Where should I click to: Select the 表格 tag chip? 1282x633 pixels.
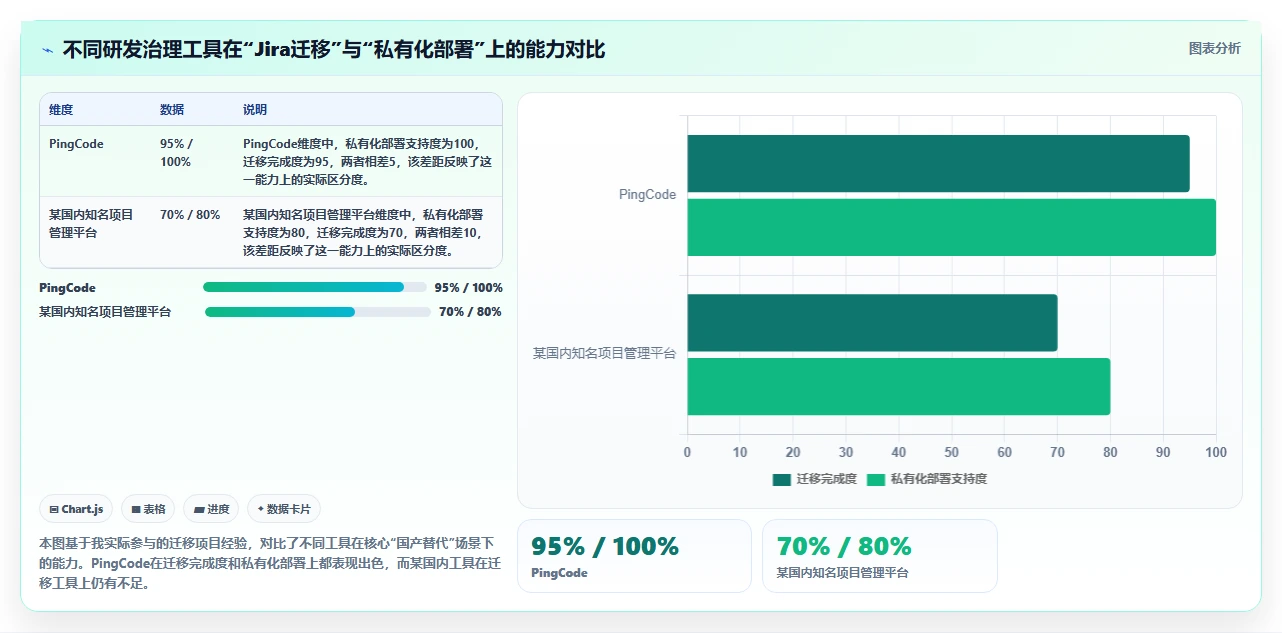148,509
